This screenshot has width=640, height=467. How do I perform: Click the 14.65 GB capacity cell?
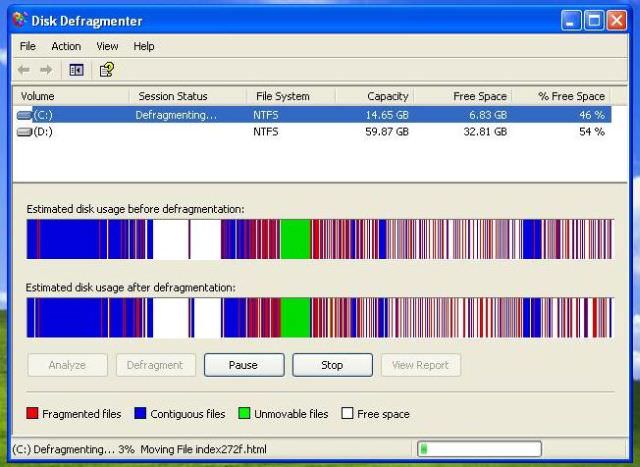(x=387, y=115)
